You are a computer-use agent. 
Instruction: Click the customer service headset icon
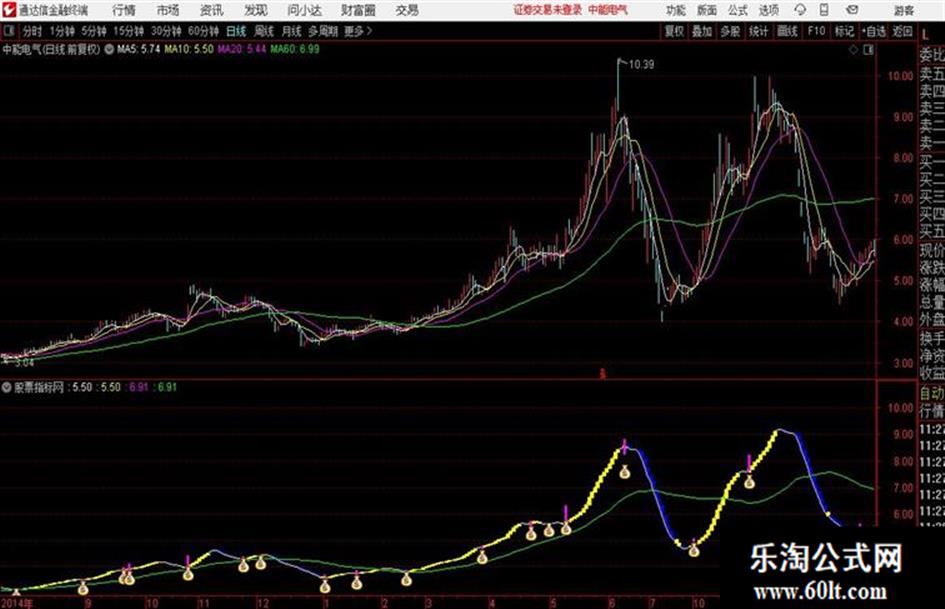pos(800,10)
